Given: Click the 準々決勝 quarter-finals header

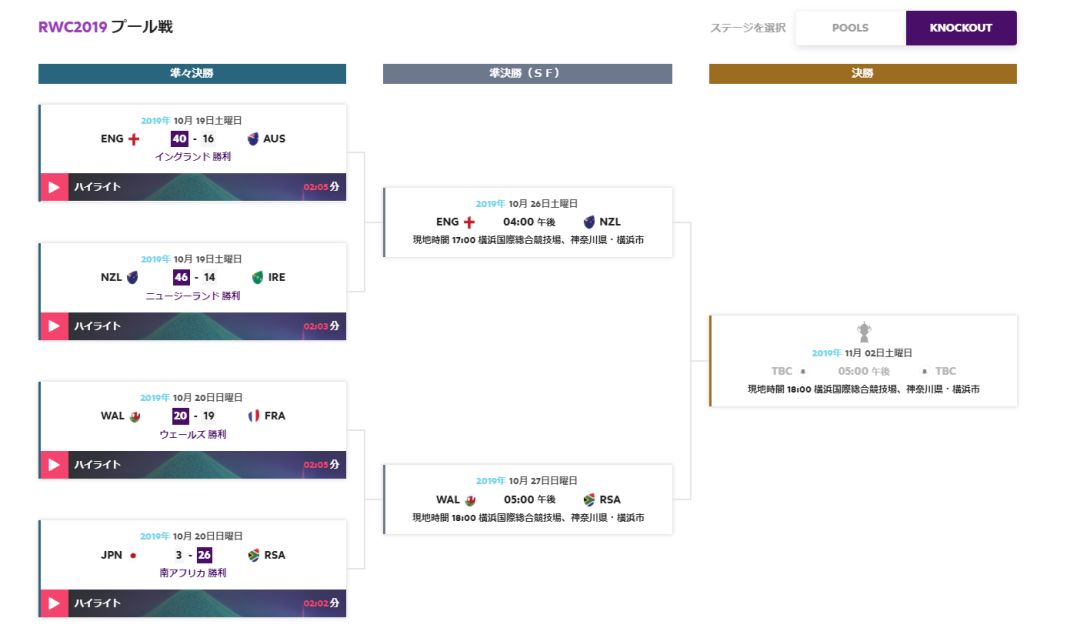Looking at the screenshot, I should [x=192, y=74].
